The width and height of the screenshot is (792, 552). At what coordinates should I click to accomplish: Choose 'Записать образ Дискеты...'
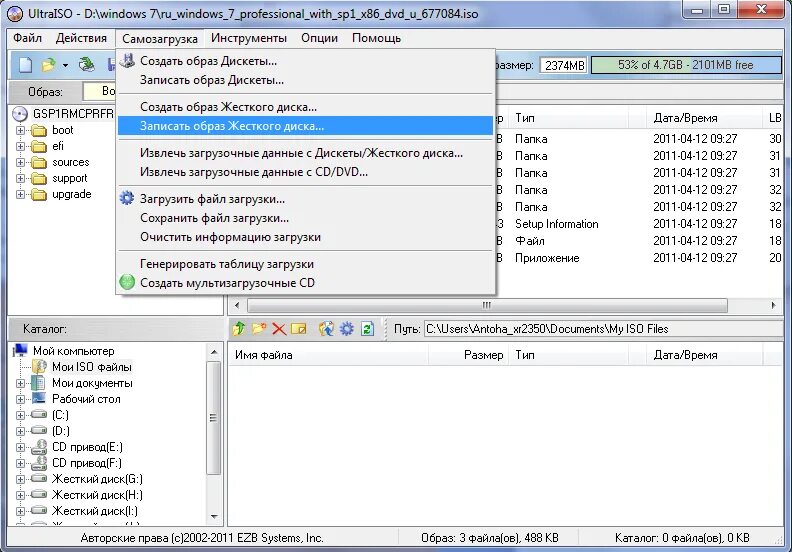coord(306,80)
